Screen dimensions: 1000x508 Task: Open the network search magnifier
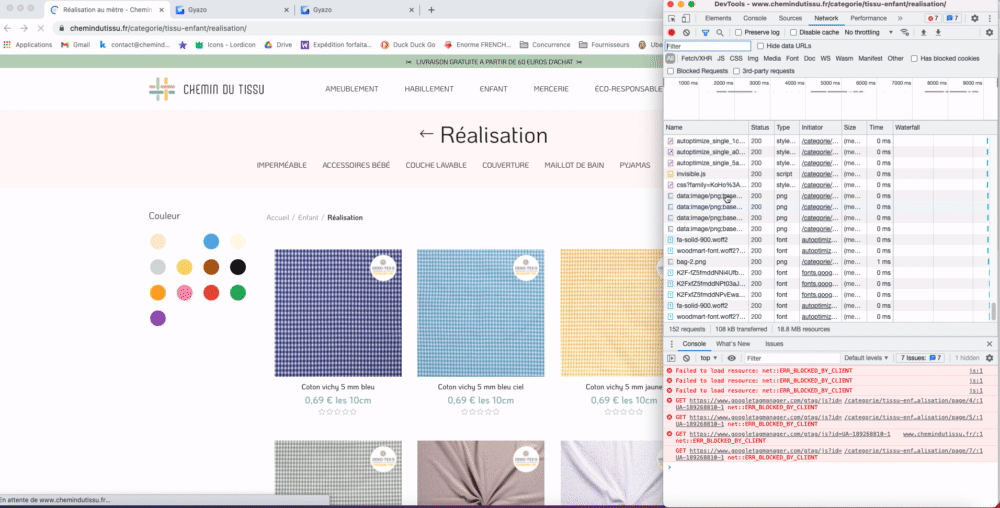point(720,33)
